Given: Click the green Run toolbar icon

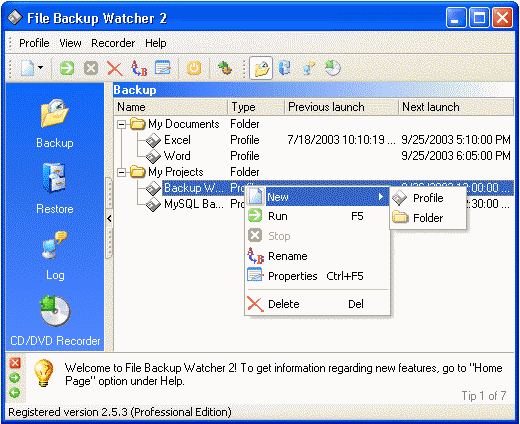Looking at the screenshot, I should pyautogui.click(x=67, y=68).
